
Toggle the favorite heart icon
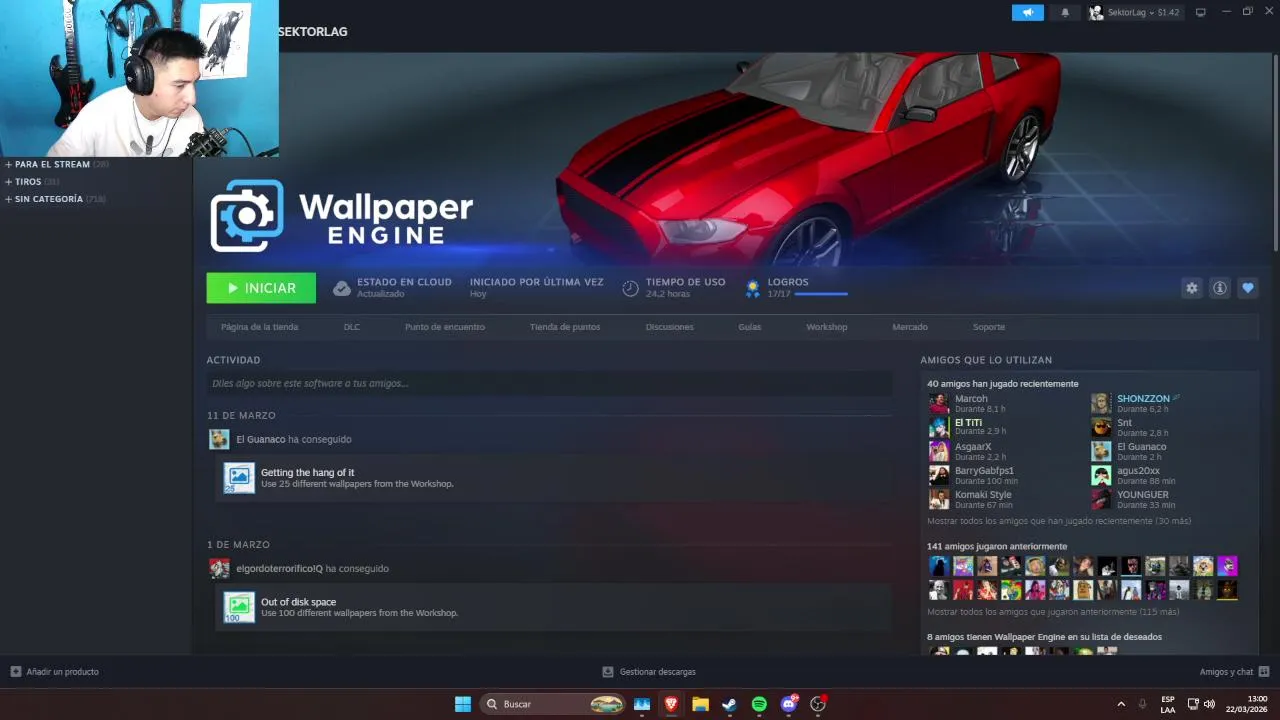tap(1248, 288)
